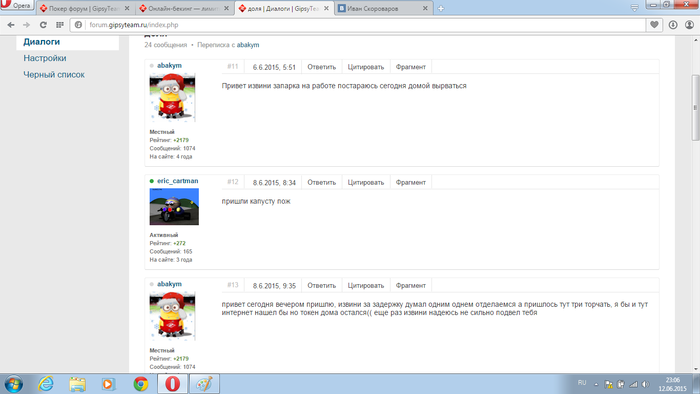Switch to the 'Иван Скороваров' tab
The height and width of the screenshot is (394, 700).
pyautogui.click(x=384, y=8)
